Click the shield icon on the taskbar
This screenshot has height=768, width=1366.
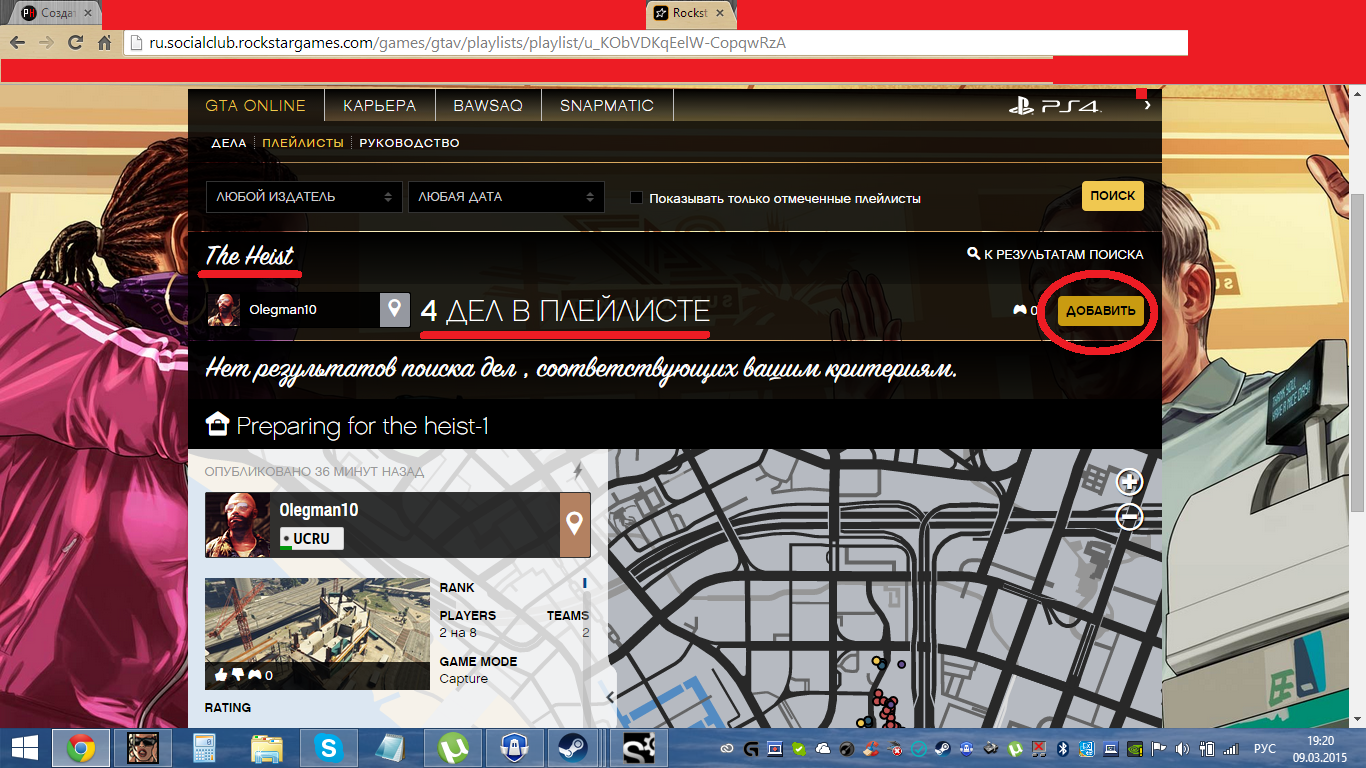[513, 748]
